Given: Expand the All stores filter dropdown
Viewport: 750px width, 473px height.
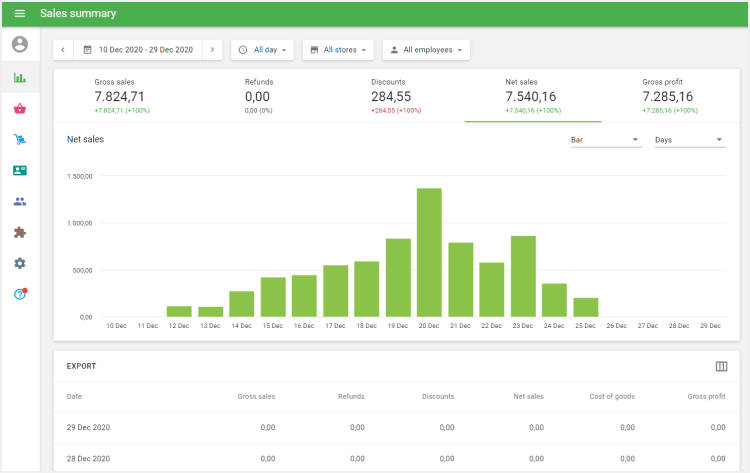Looking at the screenshot, I should click(x=339, y=50).
